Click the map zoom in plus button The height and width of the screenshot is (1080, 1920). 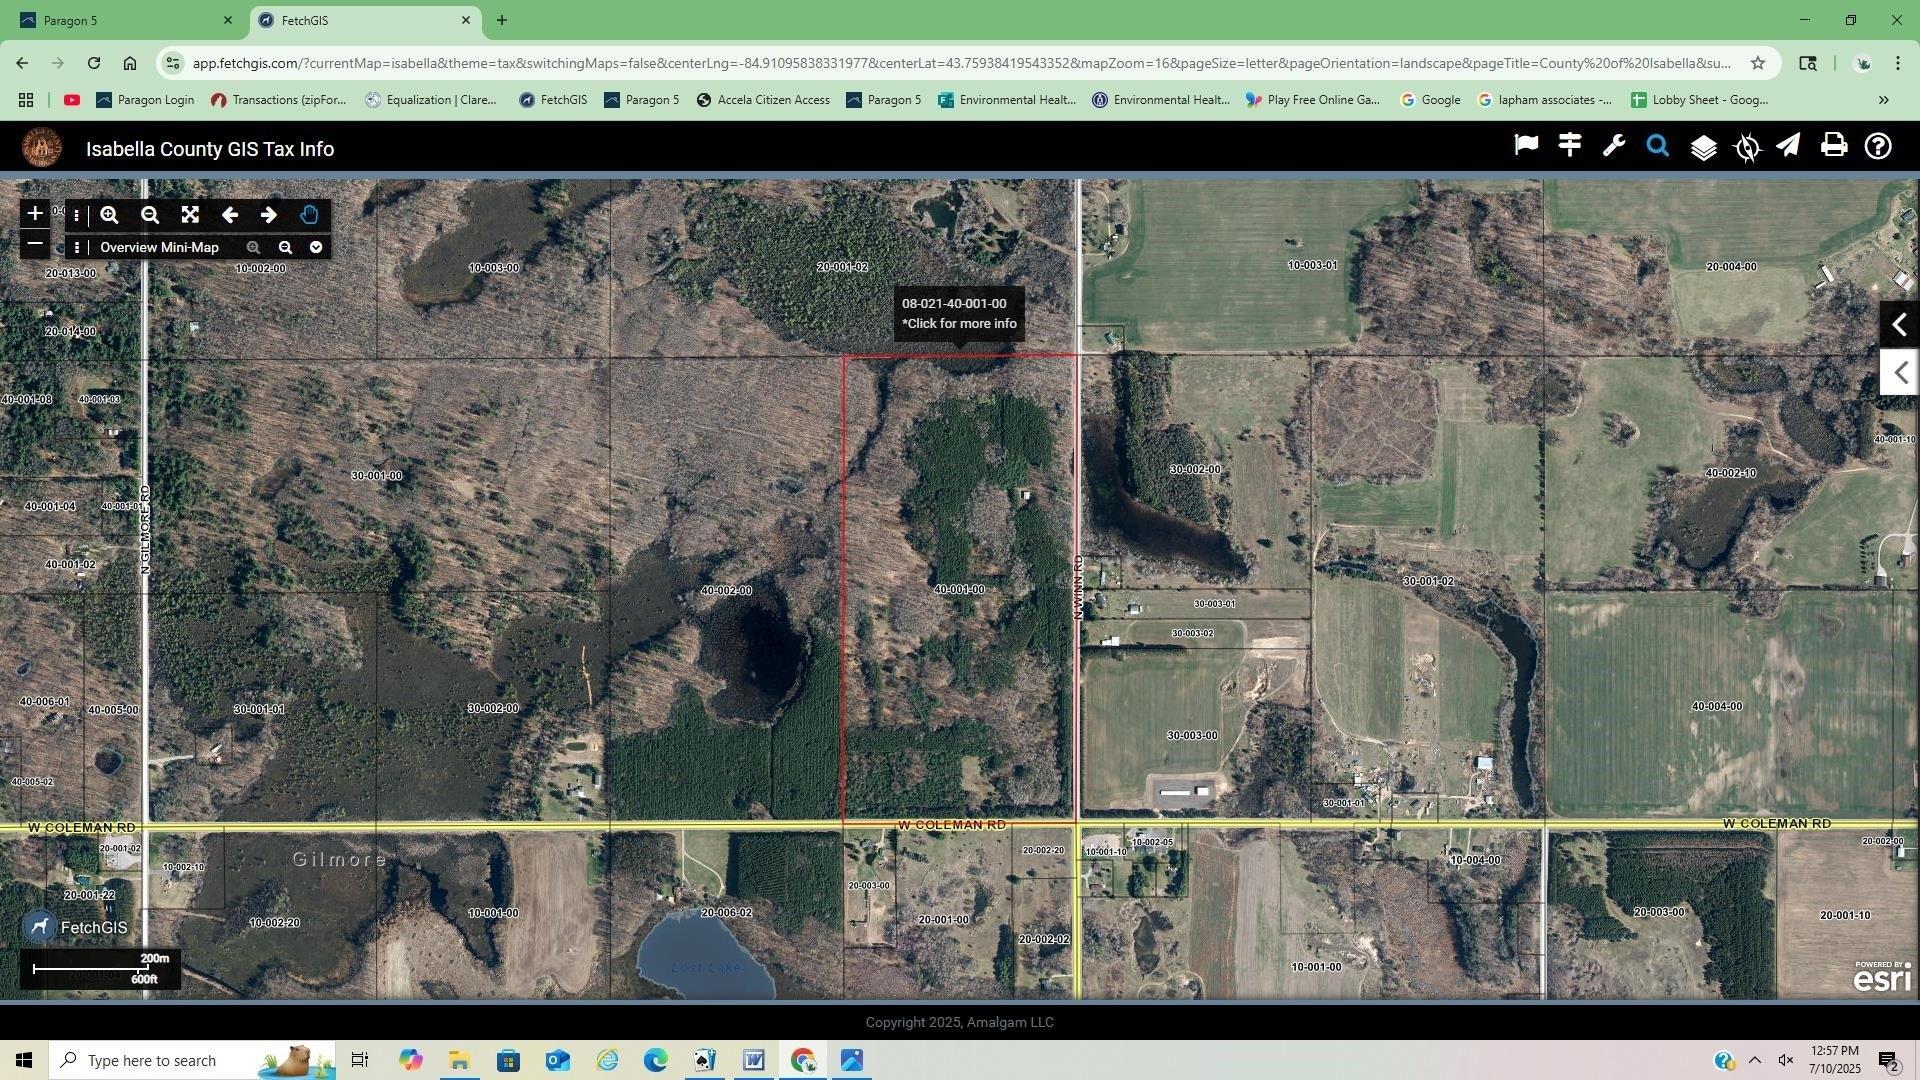(x=35, y=213)
